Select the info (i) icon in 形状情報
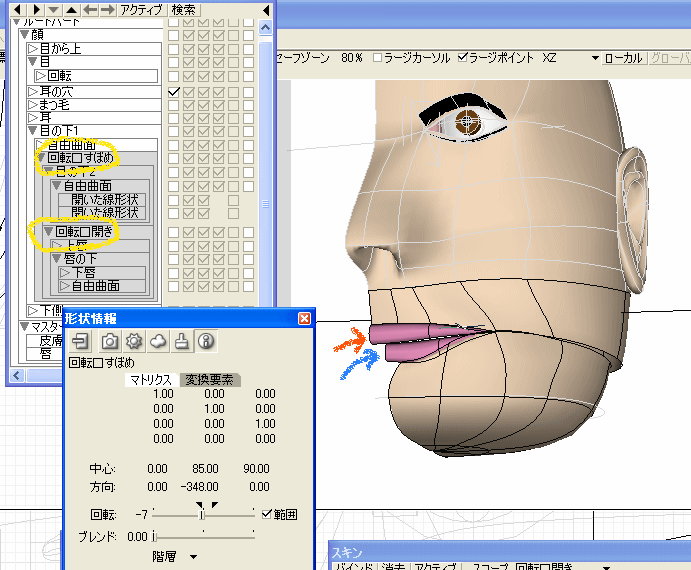This screenshot has height=570, width=691. [x=205, y=340]
